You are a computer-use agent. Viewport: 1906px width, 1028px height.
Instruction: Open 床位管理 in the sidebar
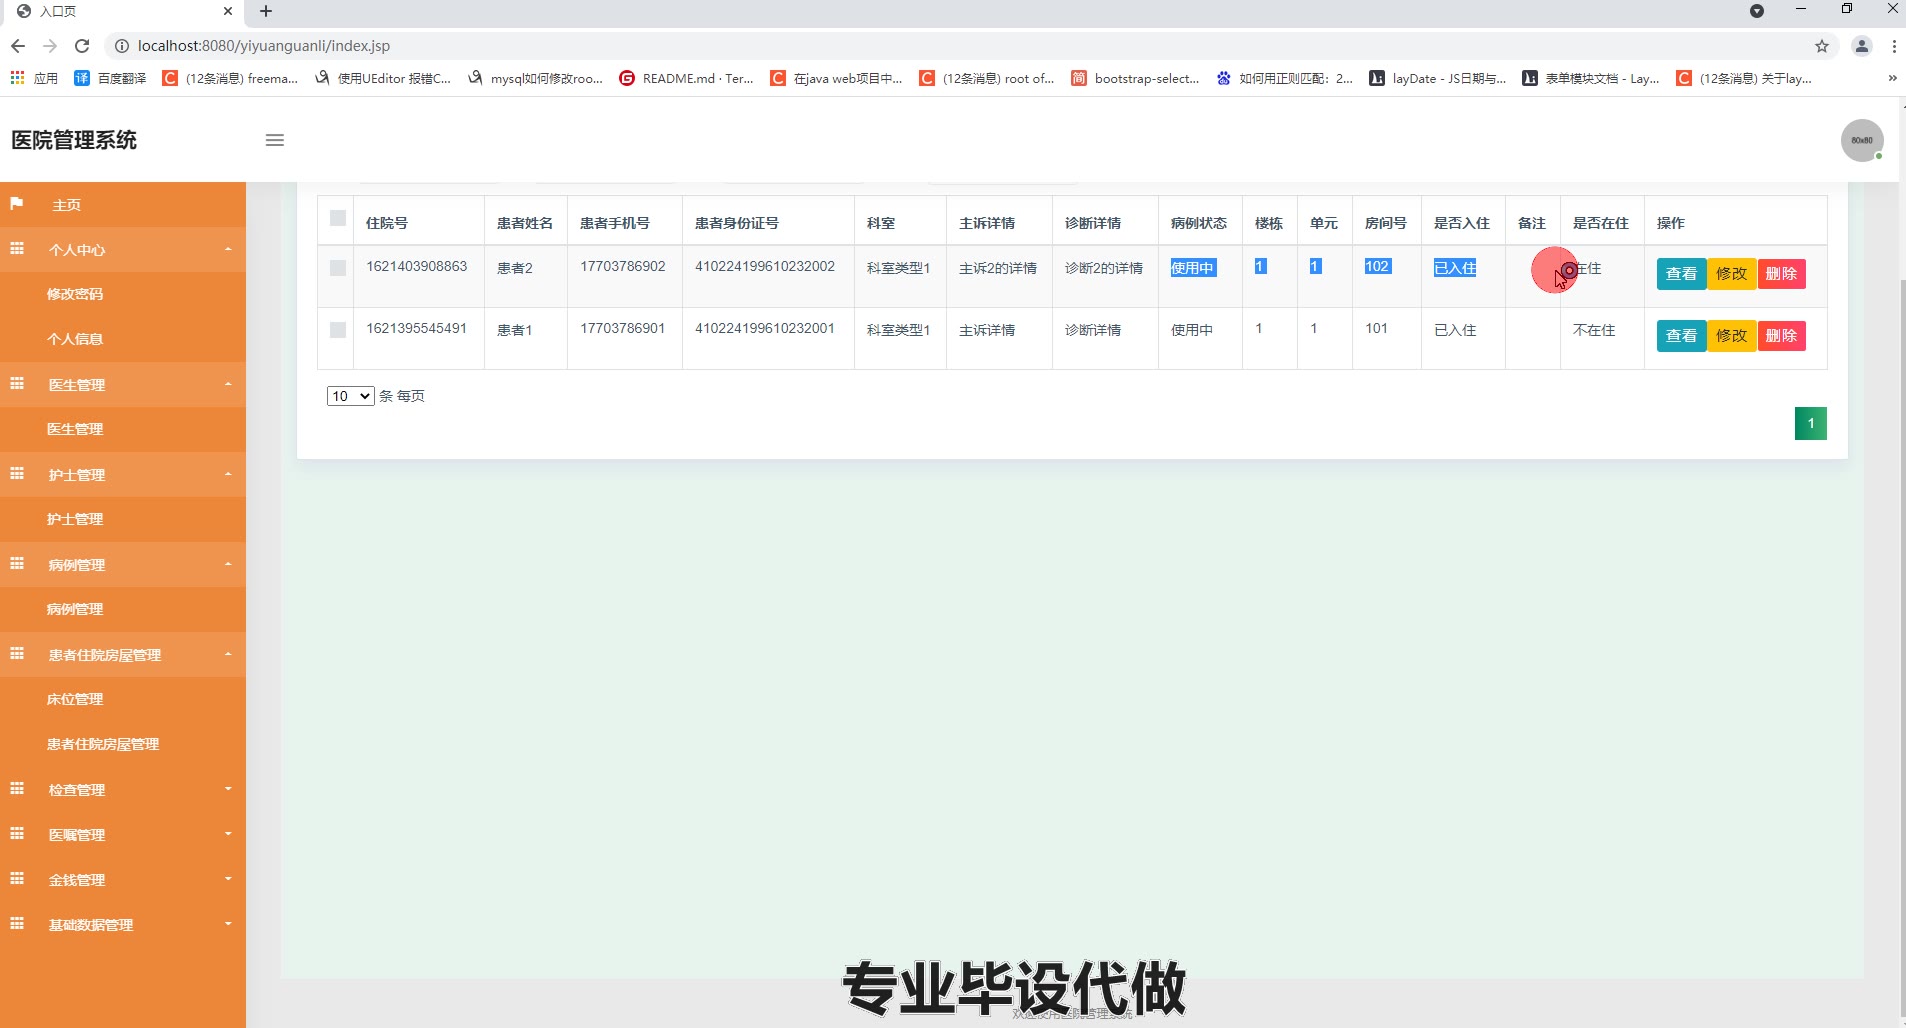click(75, 699)
